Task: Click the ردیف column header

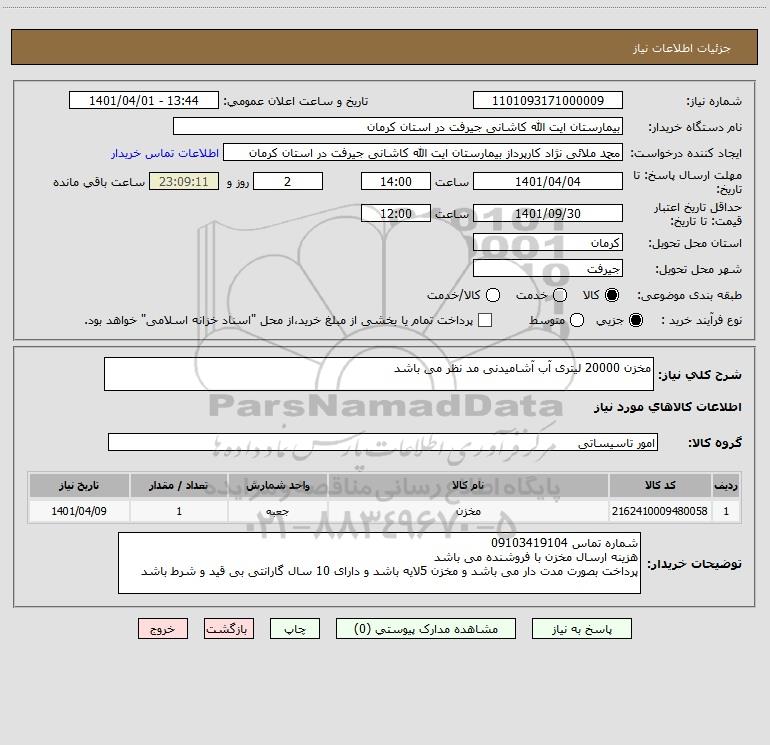Action: pyautogui.click(x=726, y=485)
